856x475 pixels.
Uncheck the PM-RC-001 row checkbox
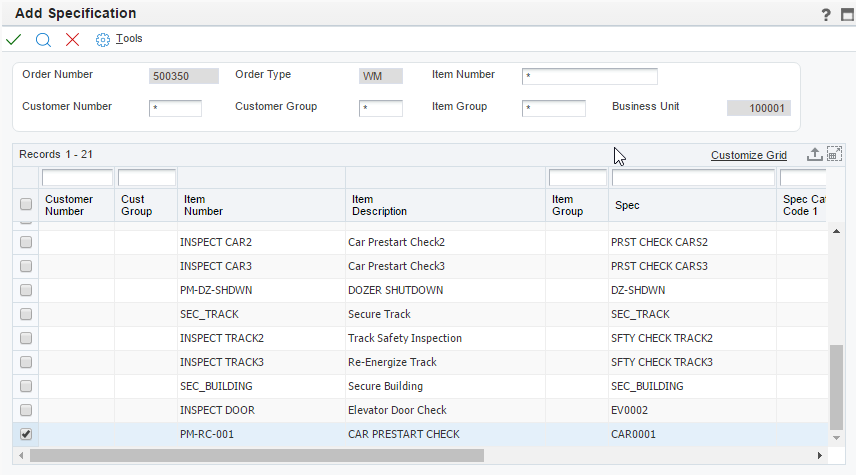pos(26,434)
